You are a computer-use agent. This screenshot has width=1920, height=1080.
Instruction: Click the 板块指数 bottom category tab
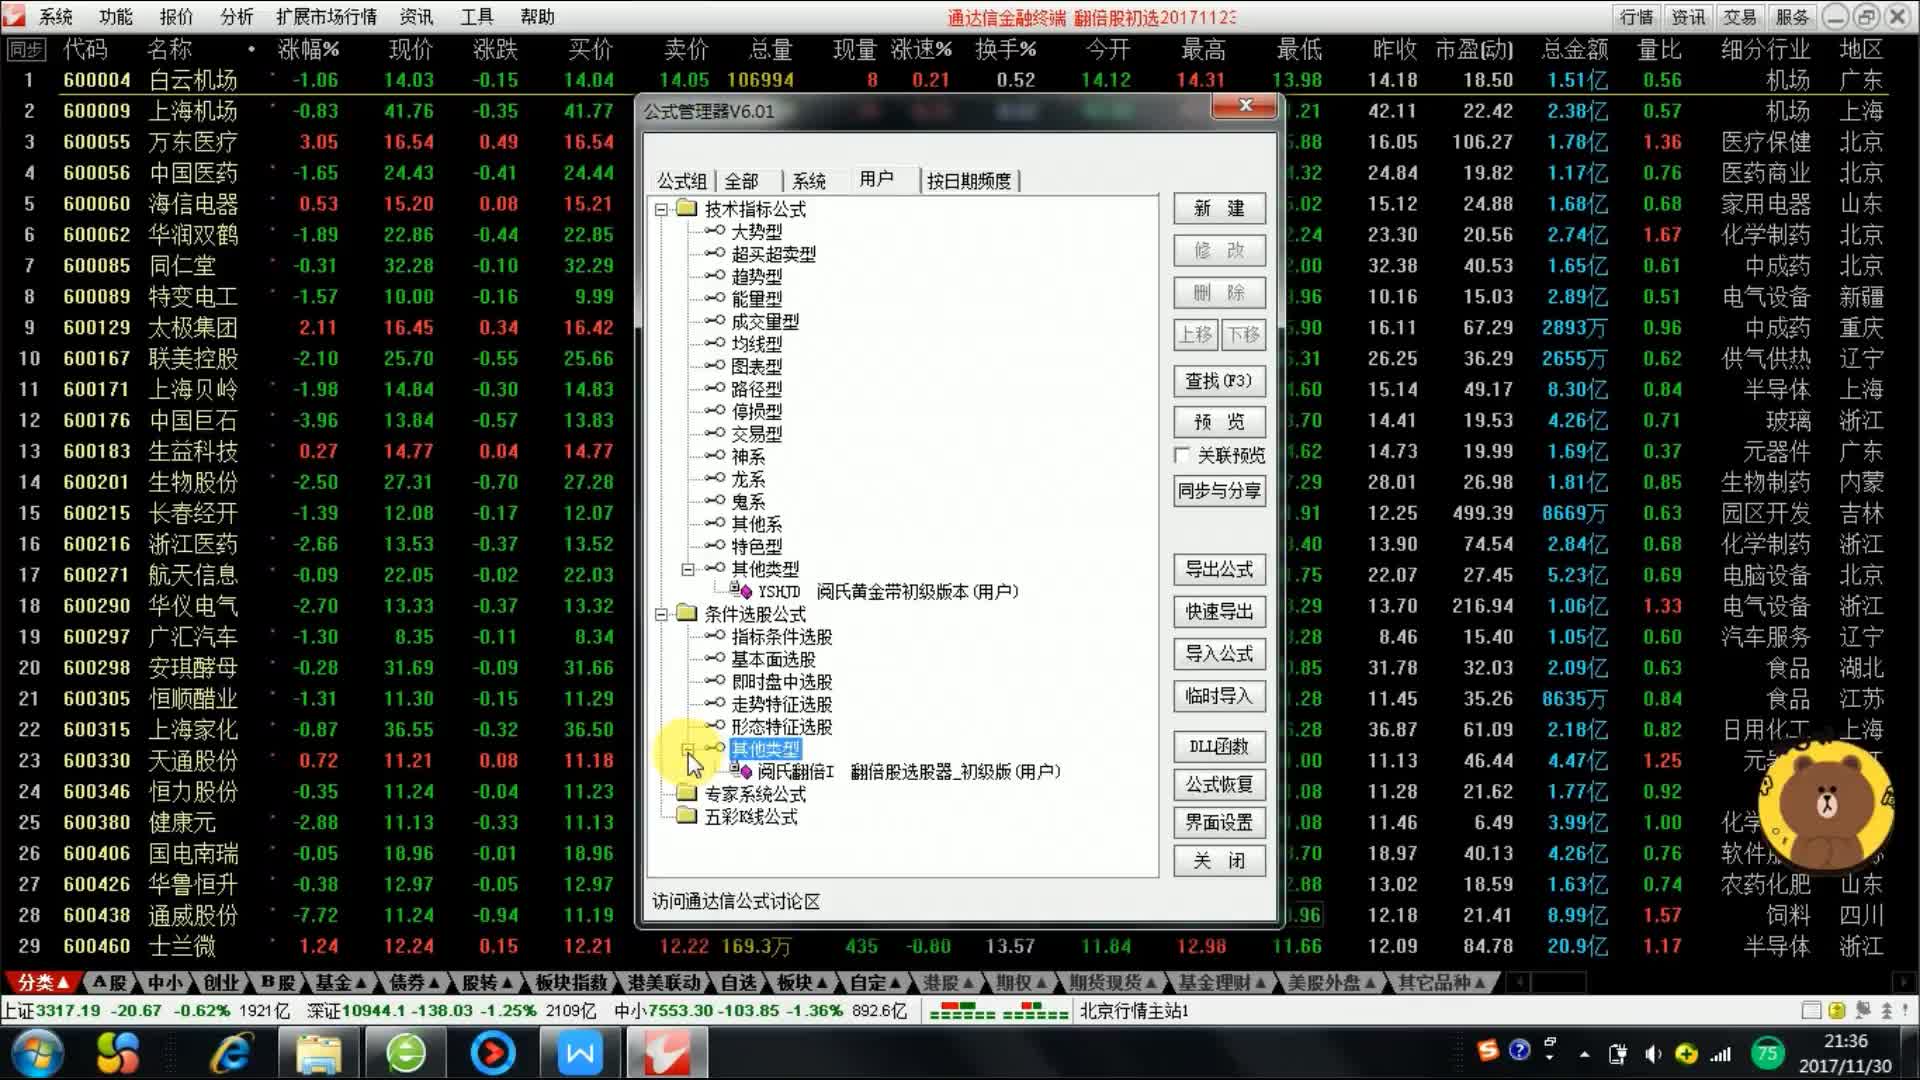coord(571,983)
